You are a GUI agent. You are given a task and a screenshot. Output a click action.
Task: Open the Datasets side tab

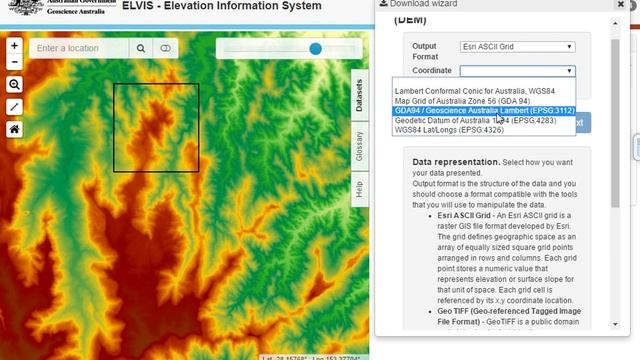point(359,95)
